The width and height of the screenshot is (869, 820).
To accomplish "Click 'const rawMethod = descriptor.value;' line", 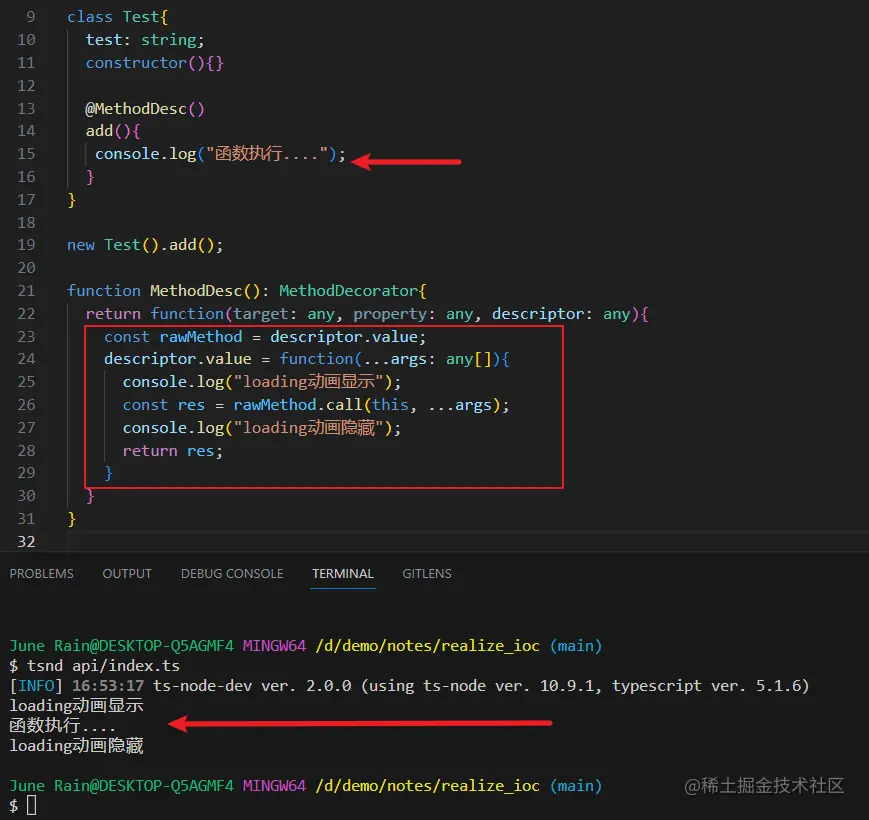I will (x=265, y=337).
